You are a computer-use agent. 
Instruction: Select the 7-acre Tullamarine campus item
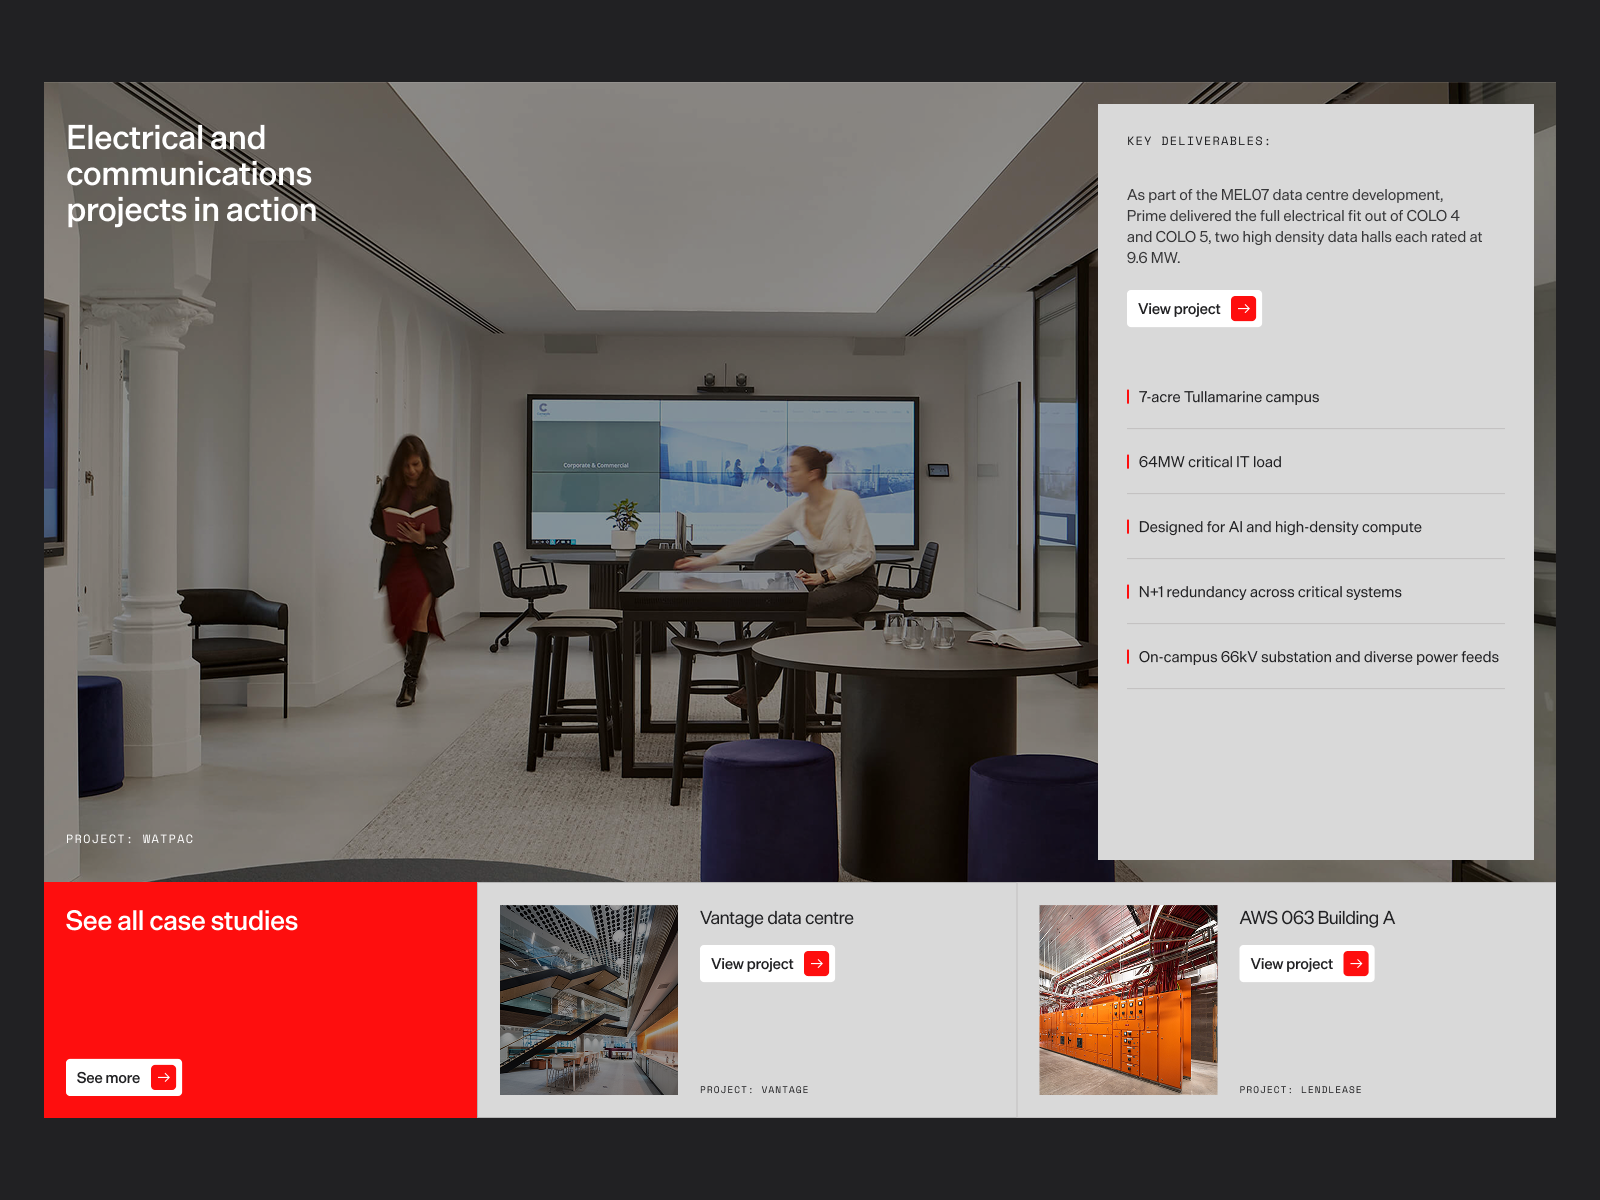pyautogui.click(x=1316, y=397)
